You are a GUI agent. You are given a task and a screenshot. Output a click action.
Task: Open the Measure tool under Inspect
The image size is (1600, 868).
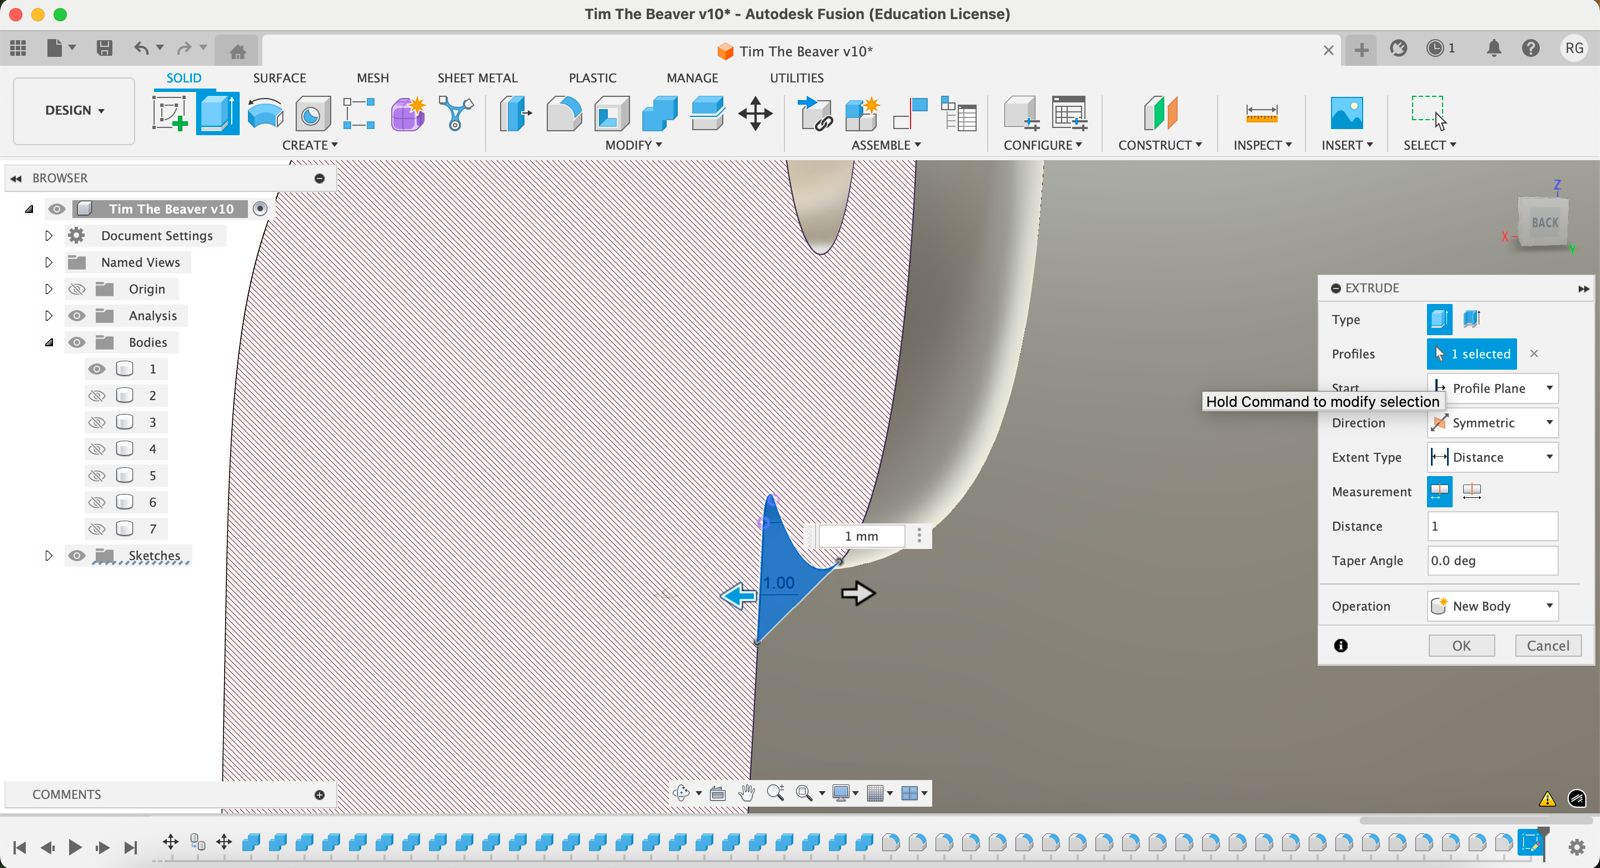pos(1261,113)
